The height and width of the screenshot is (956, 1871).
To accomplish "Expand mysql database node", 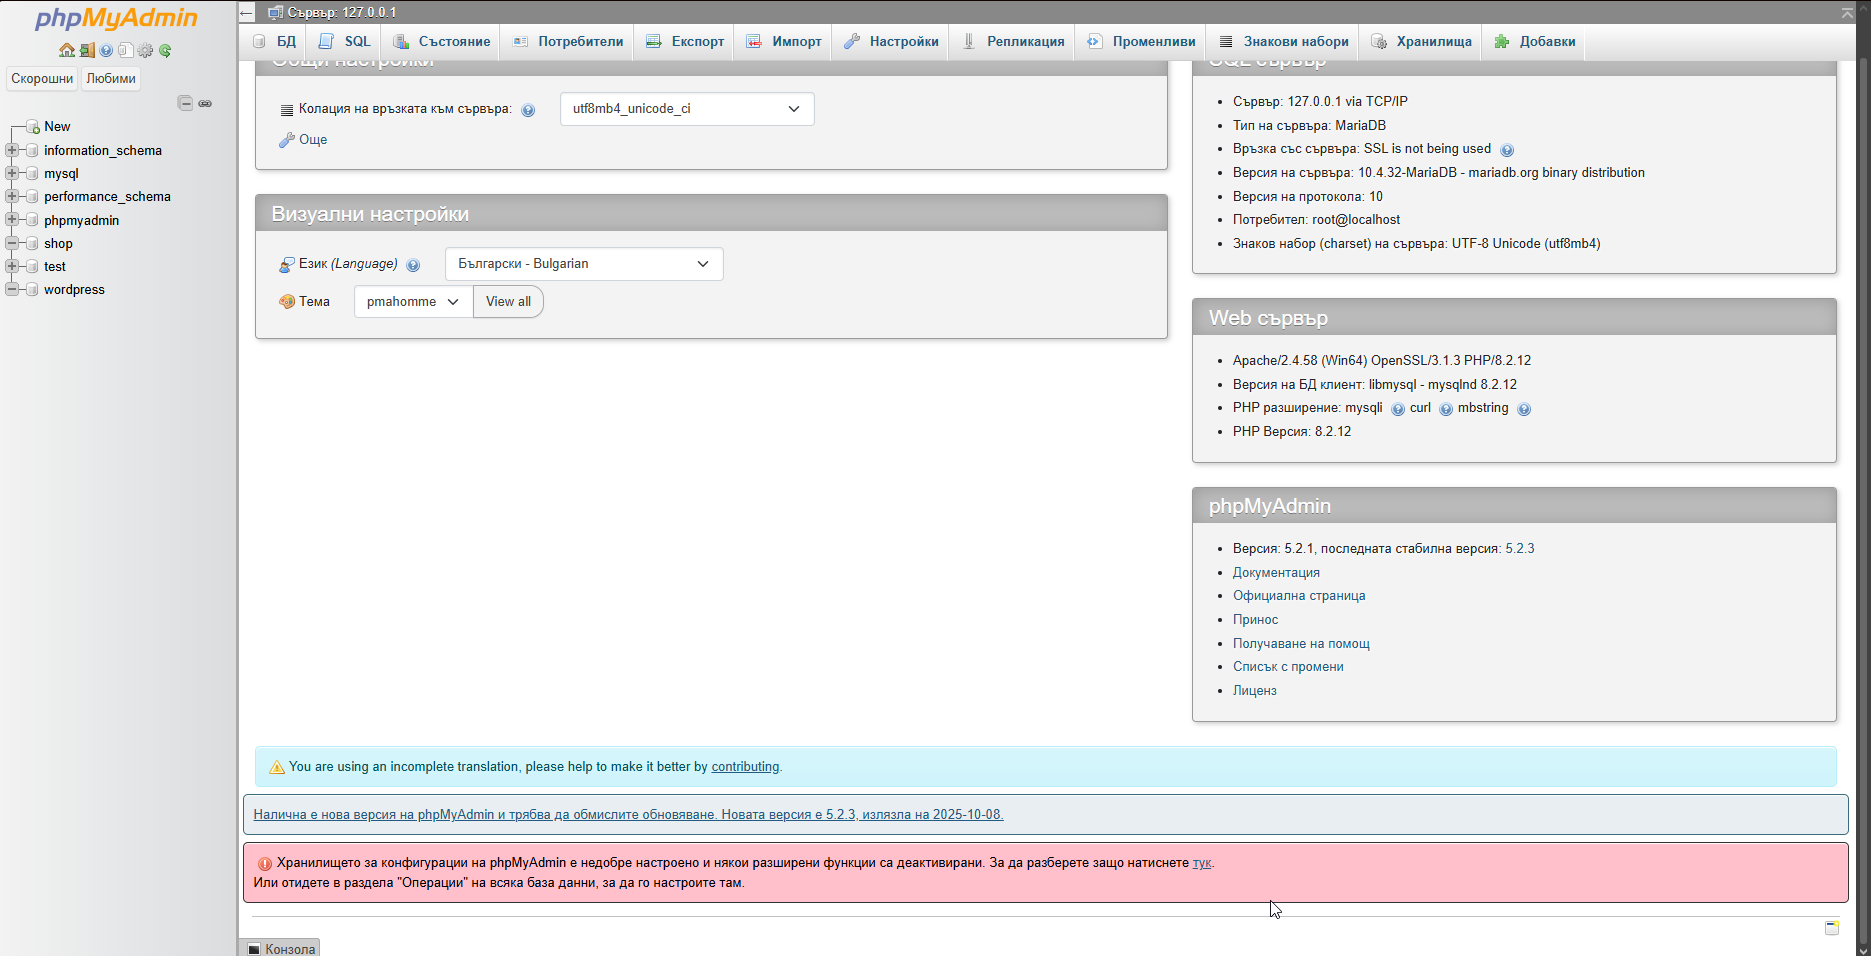I will (12, 173).
